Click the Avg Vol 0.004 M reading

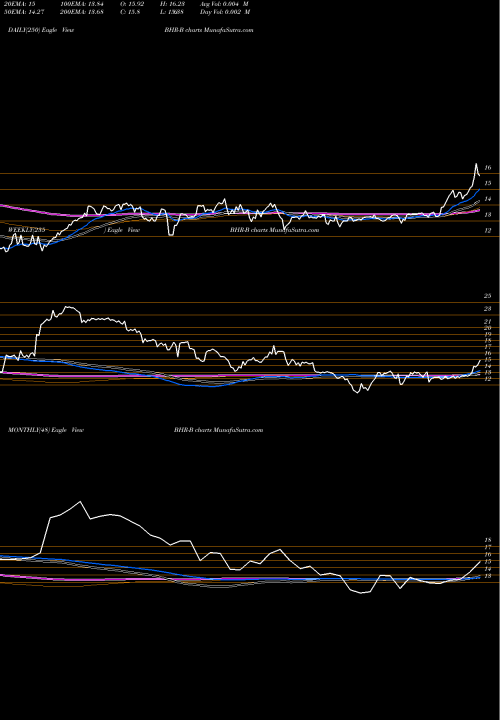(x=225, y=4)
